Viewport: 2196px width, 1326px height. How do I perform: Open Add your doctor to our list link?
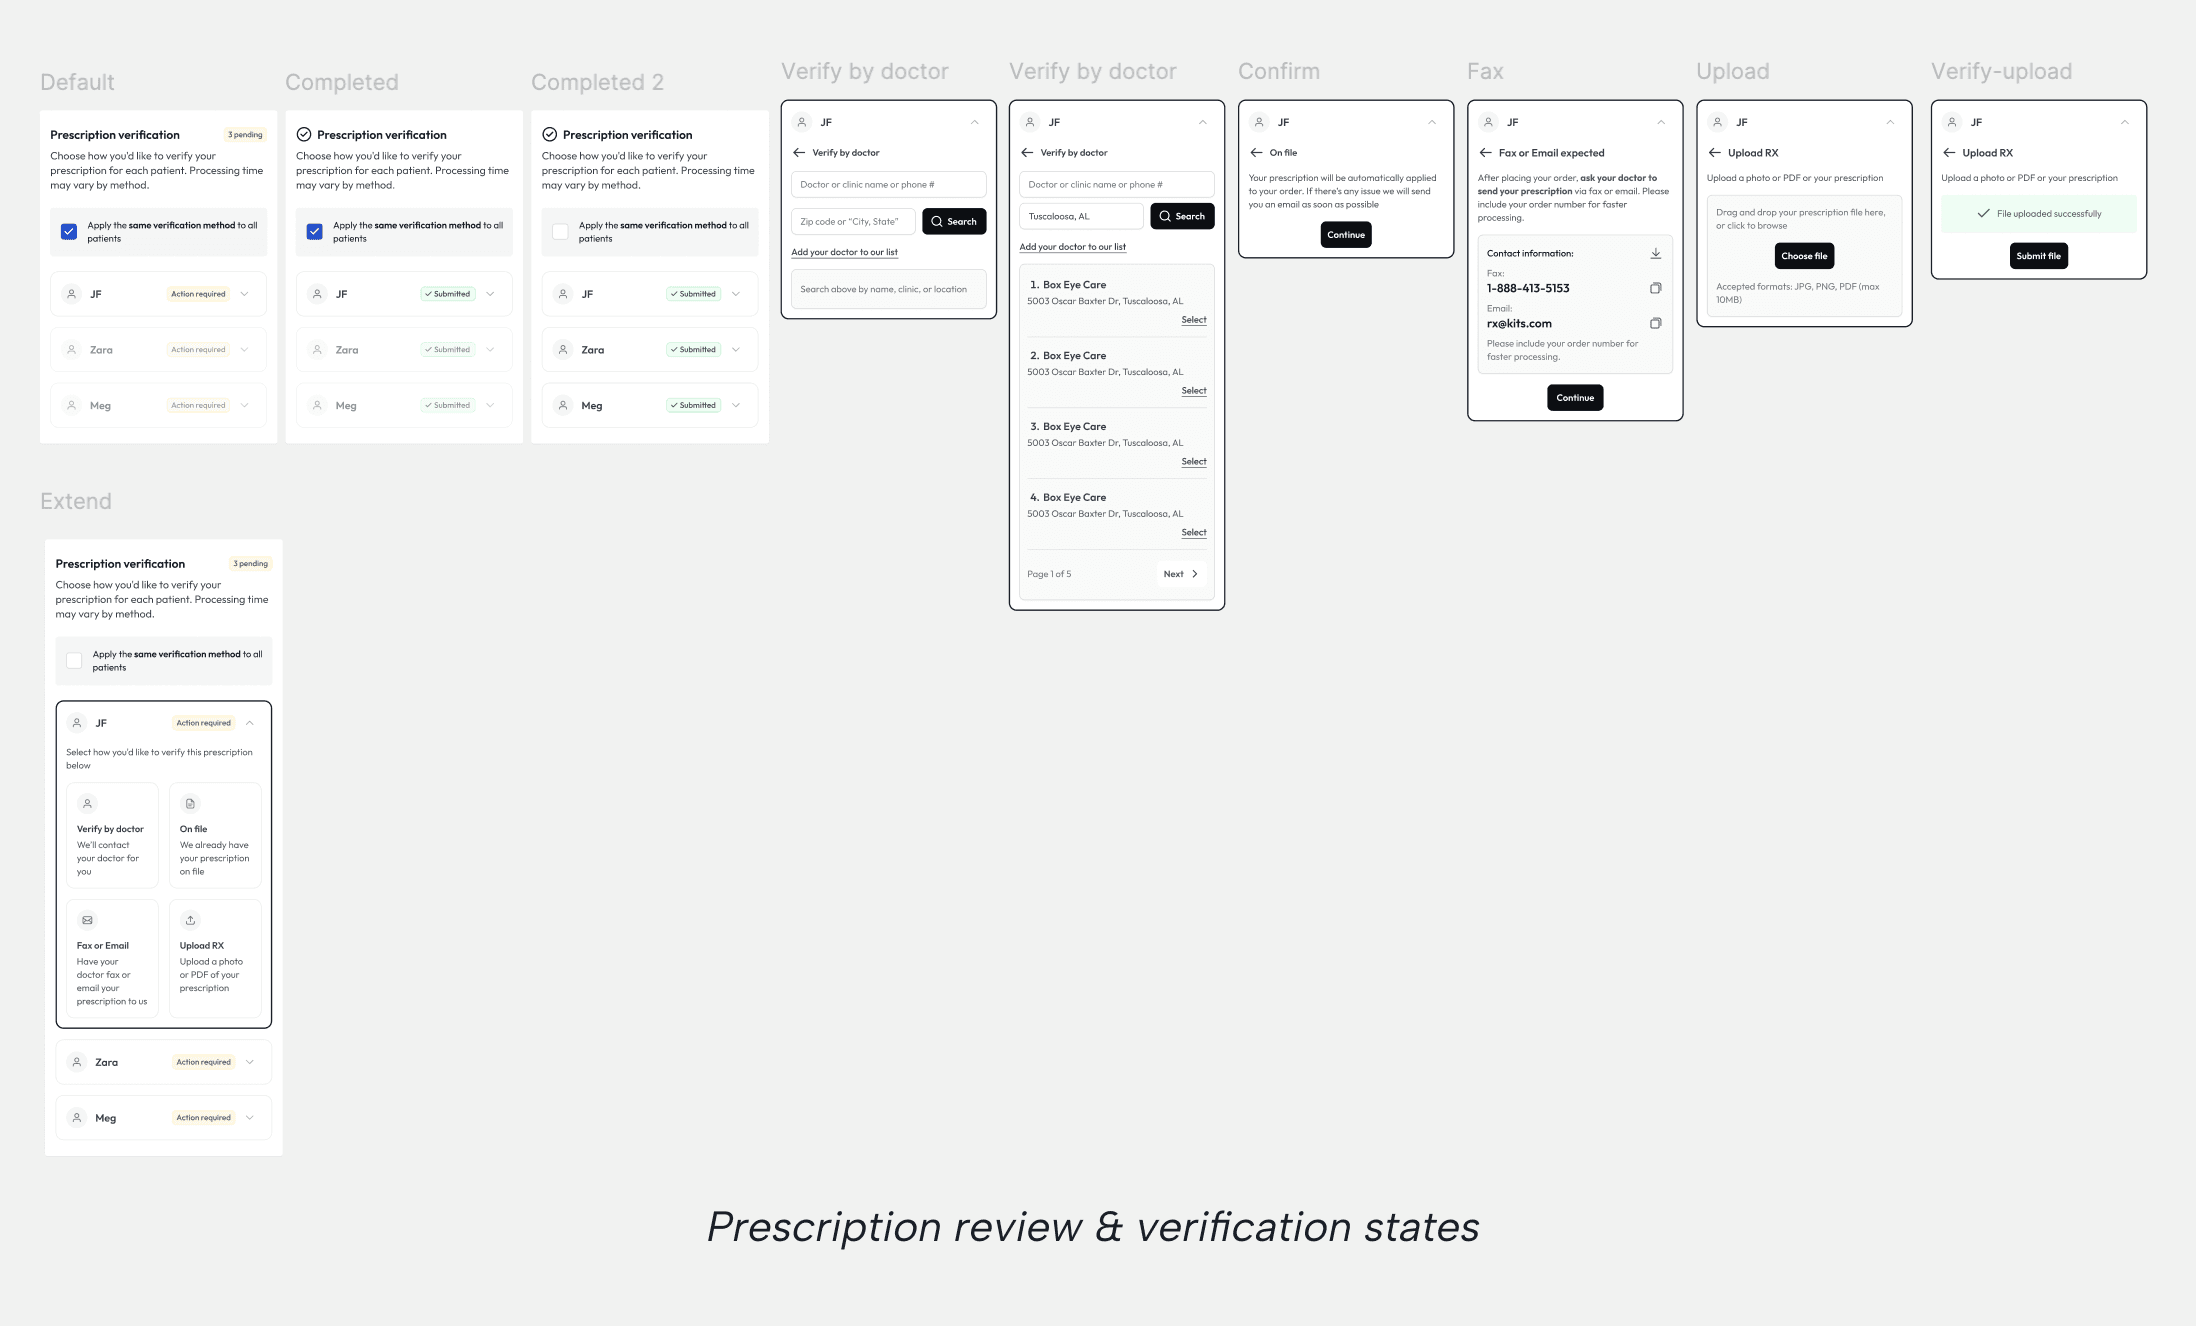coord(844,252)
